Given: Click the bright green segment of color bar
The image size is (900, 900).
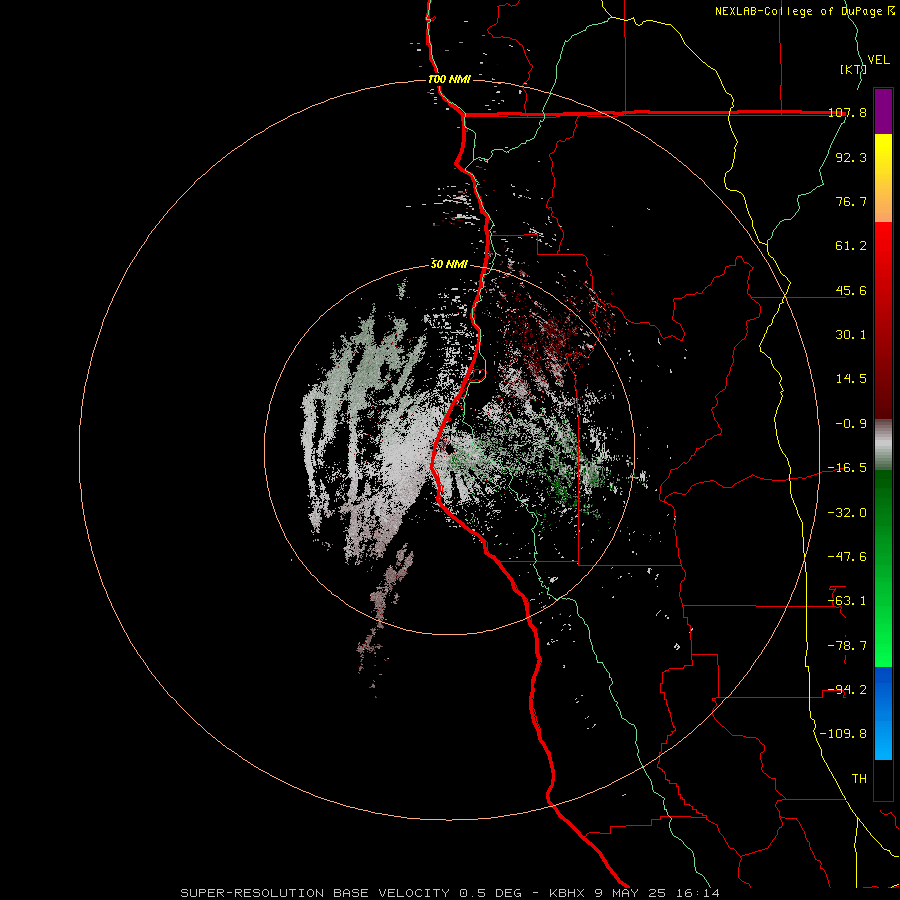Looking at the screenshot, I should point(883,568).
